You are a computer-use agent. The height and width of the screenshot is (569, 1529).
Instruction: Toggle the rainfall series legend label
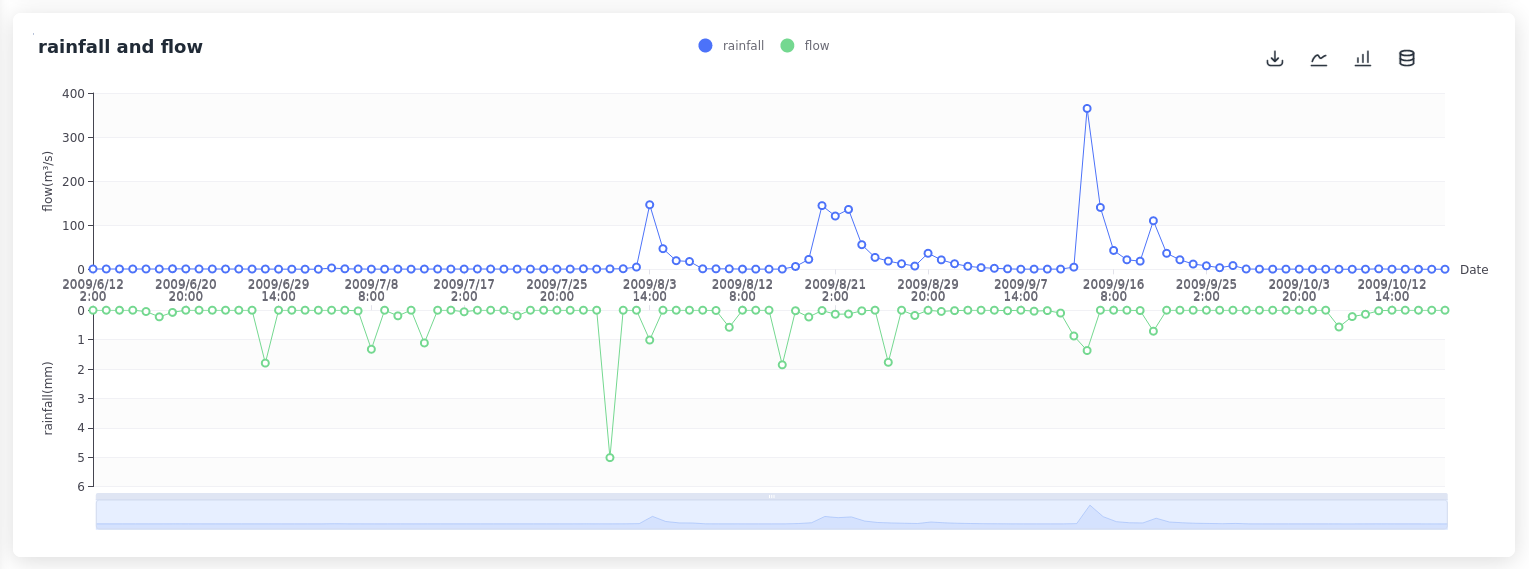(x=743, y=46)
